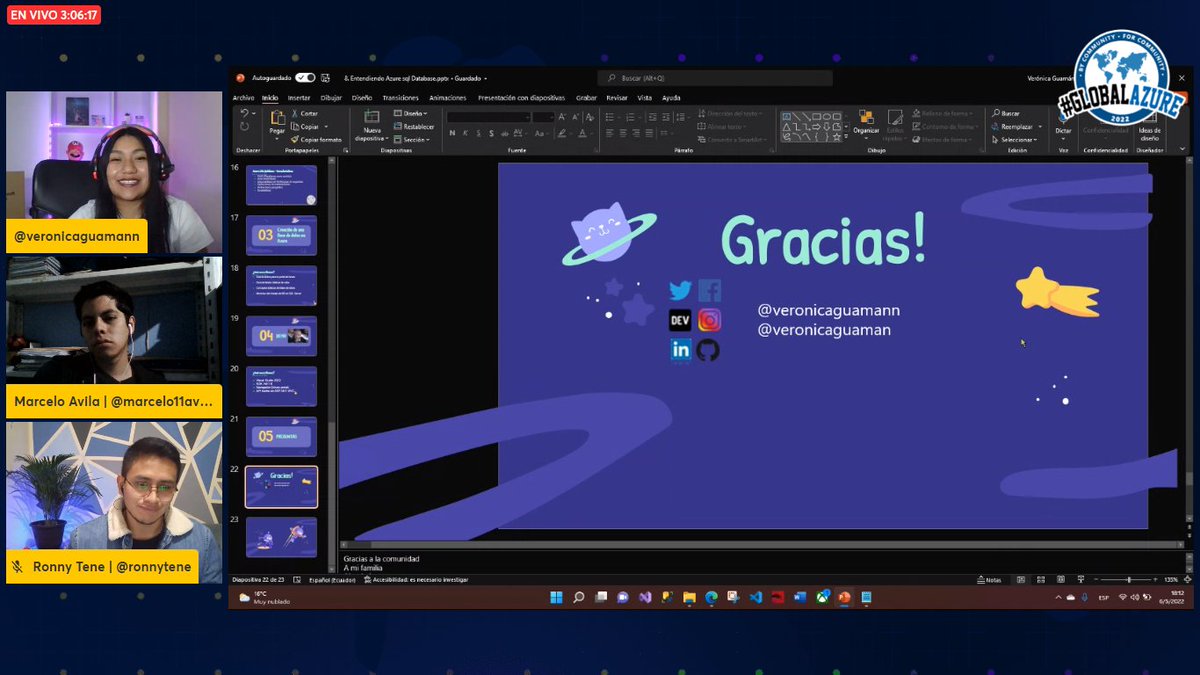This screenshot has height=675, width=1200.
Task: Click the shapes gallery in Dibujo
Action: pos(813,126)
